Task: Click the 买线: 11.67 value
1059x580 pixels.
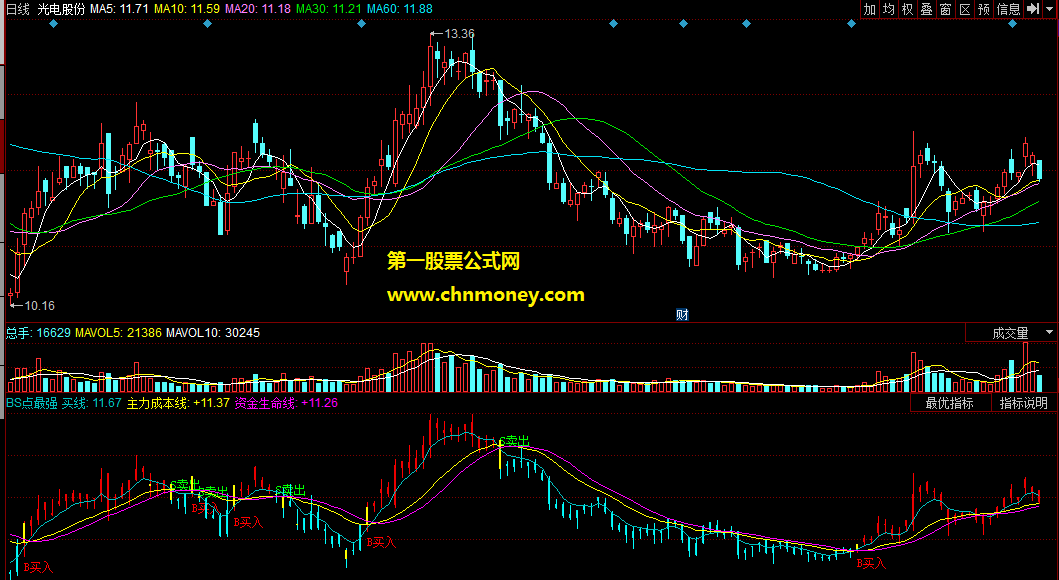Action: [92, 403]
